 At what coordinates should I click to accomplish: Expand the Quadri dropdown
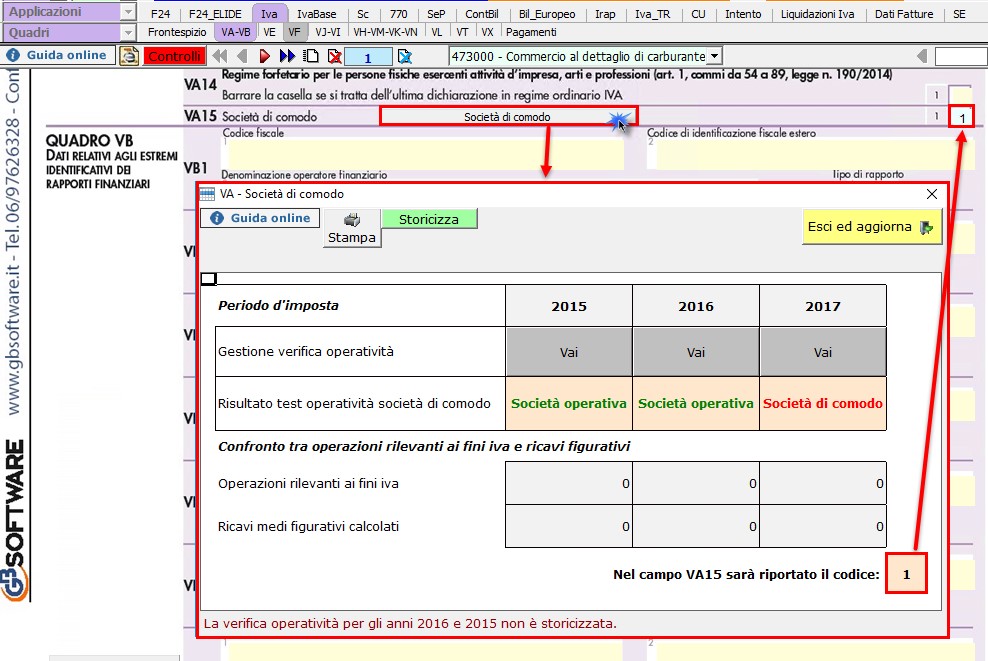tap(128, 32)
